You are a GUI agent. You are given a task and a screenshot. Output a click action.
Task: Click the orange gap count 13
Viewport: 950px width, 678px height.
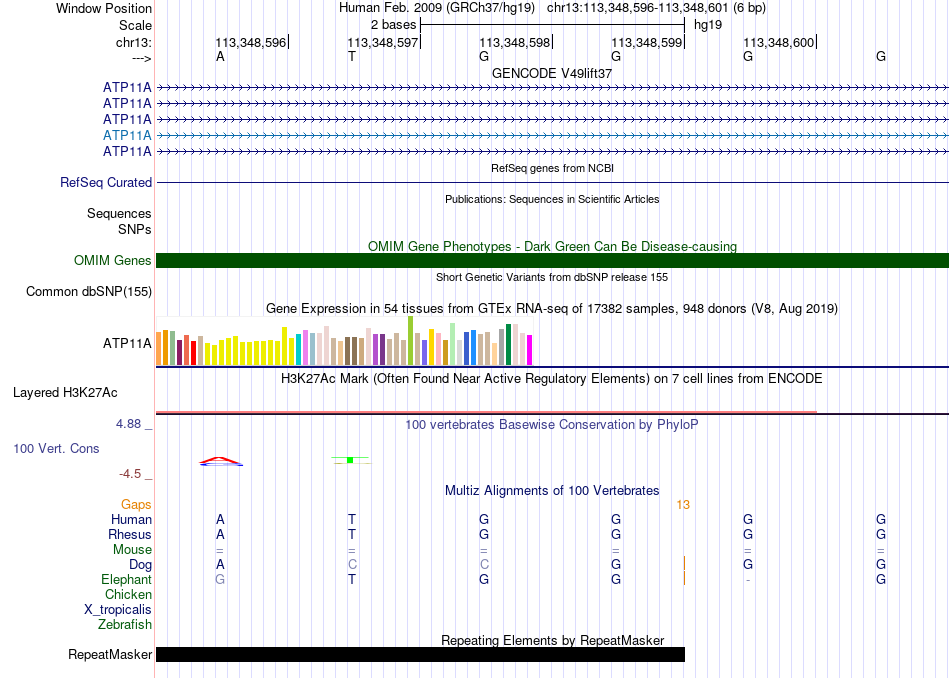pos(683,505)
